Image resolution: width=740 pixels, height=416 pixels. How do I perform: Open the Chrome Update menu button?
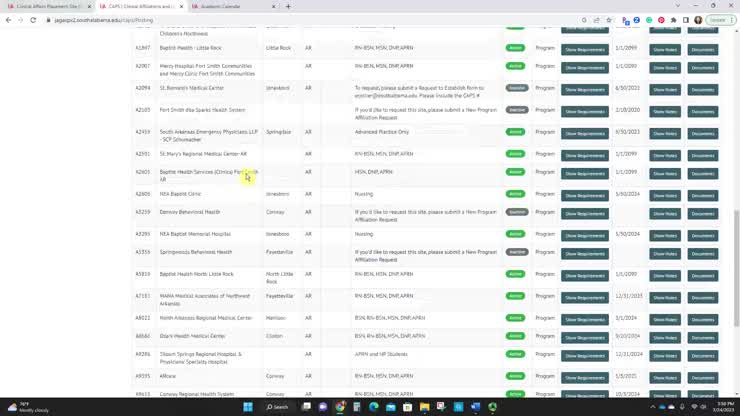click(x=721, y=20)
